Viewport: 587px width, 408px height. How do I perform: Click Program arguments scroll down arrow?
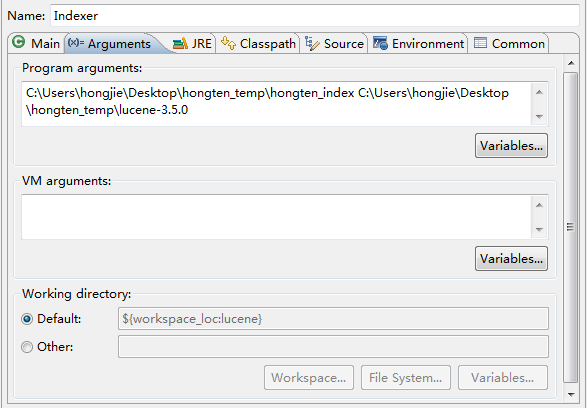coord(539,116)
